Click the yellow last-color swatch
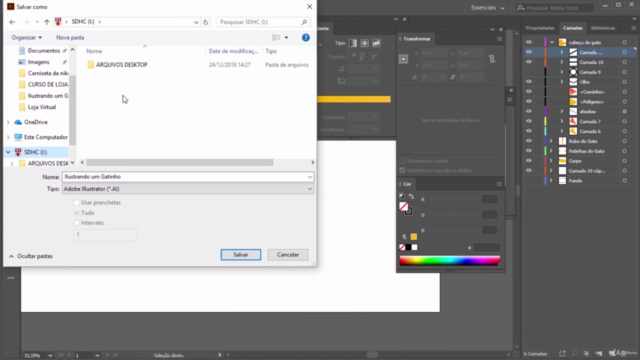The width and height of the screenshot is (640, 360). point(414,237)
